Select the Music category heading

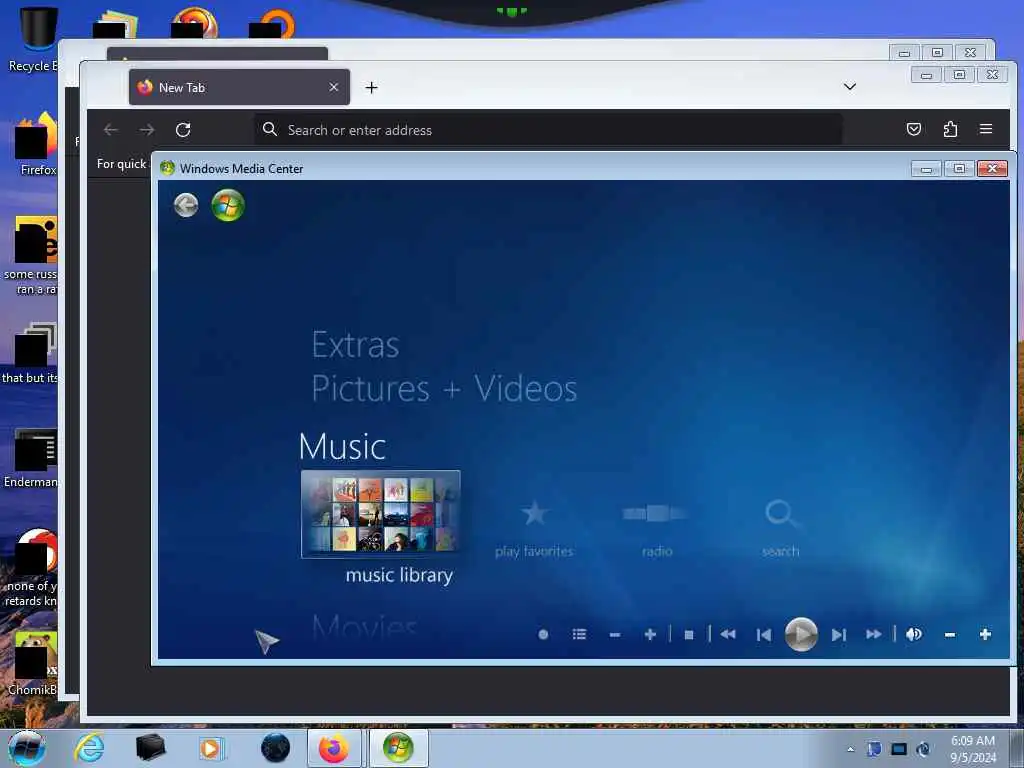(x=342, y=447)
